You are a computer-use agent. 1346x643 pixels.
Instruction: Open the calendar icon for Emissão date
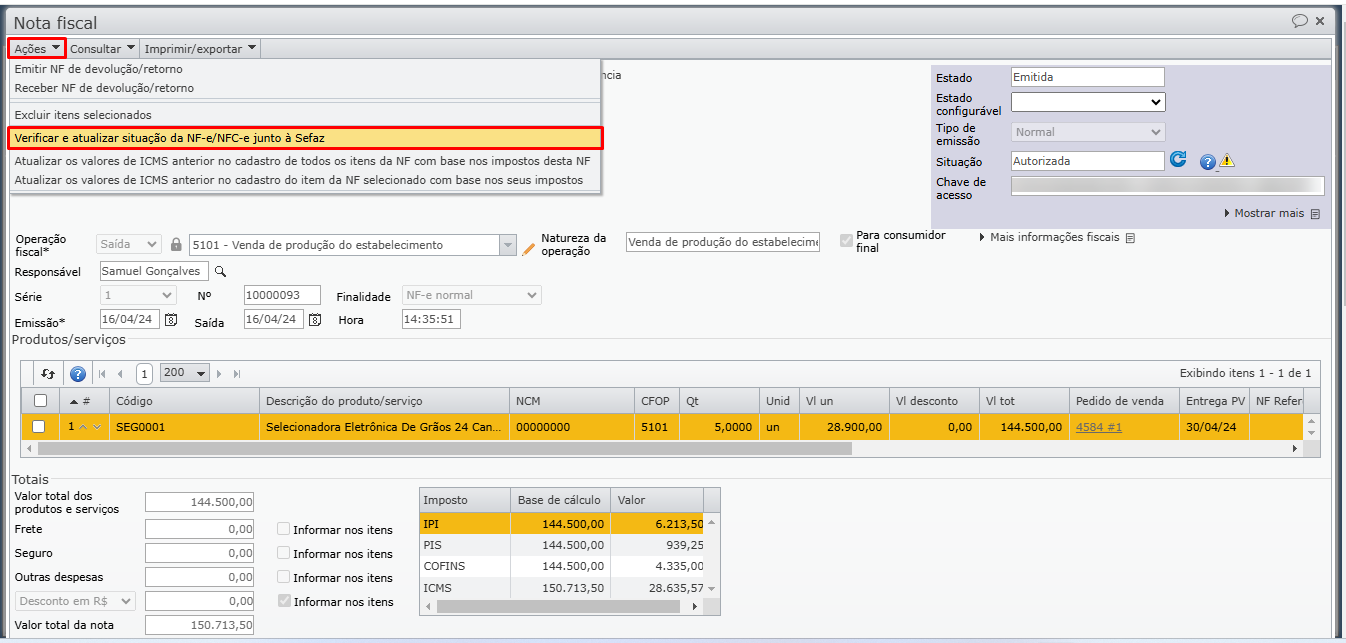click(171, 320)
